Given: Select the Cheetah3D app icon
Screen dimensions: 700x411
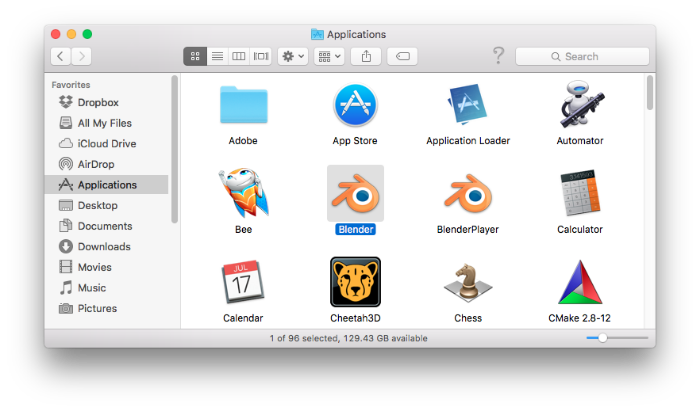Looking at the screenshot, I should 355,282.
